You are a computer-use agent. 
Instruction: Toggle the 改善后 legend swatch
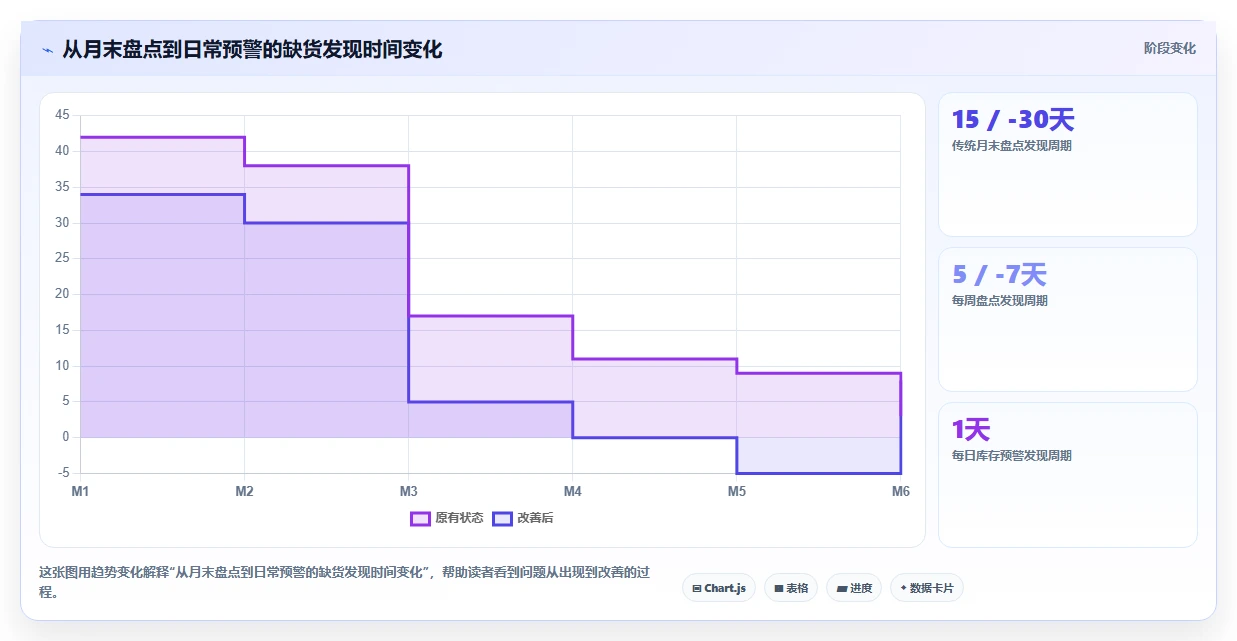(502, 518)
